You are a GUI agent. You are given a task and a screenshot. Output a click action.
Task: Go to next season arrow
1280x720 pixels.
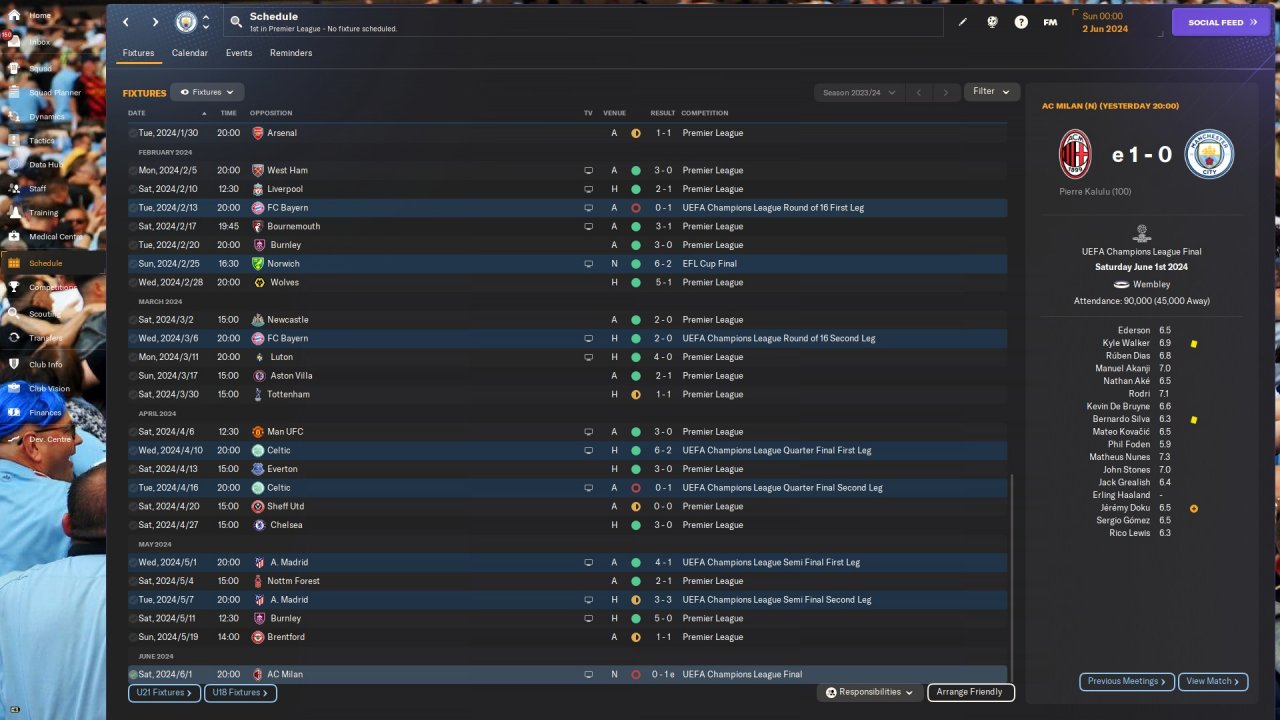click(946, 92)
